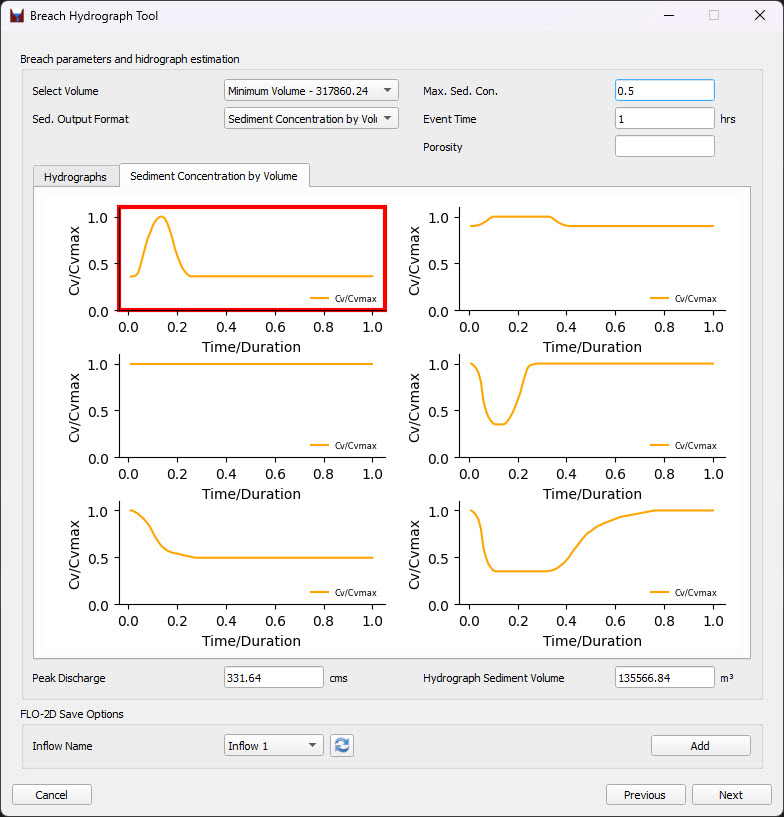Close the Breach Hydrograph Tool window
784x817 pixels.
[x=759, y=16]
